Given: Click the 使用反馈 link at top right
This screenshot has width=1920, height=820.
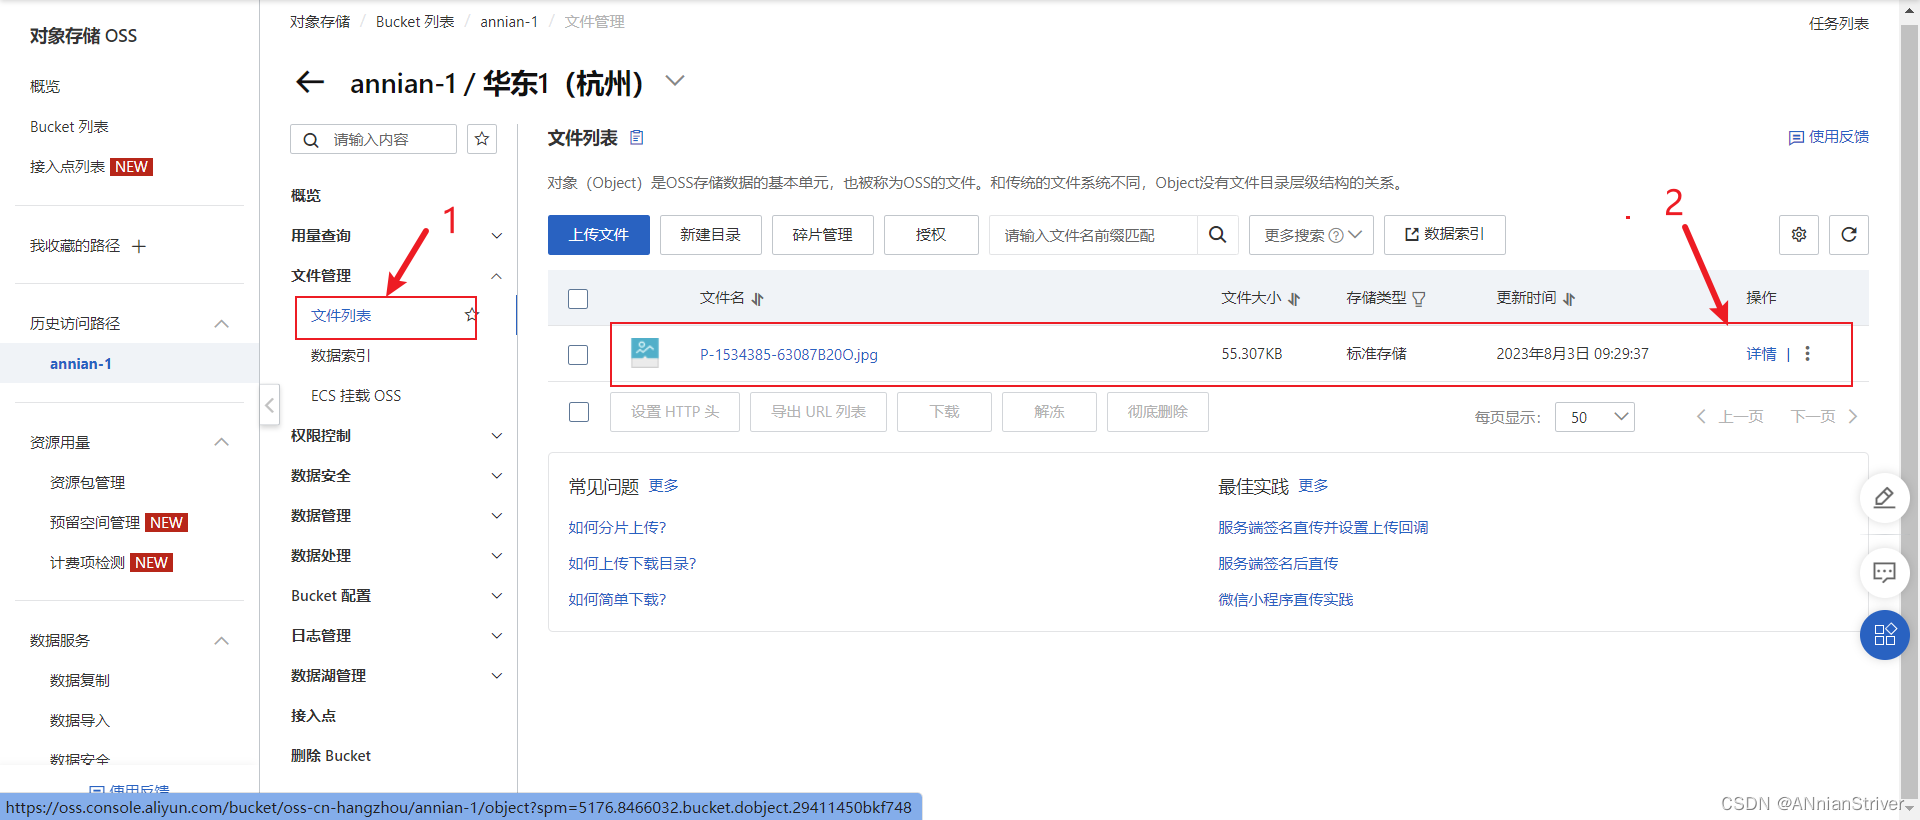Looking at the screenshot, I should click(1828, 137).
